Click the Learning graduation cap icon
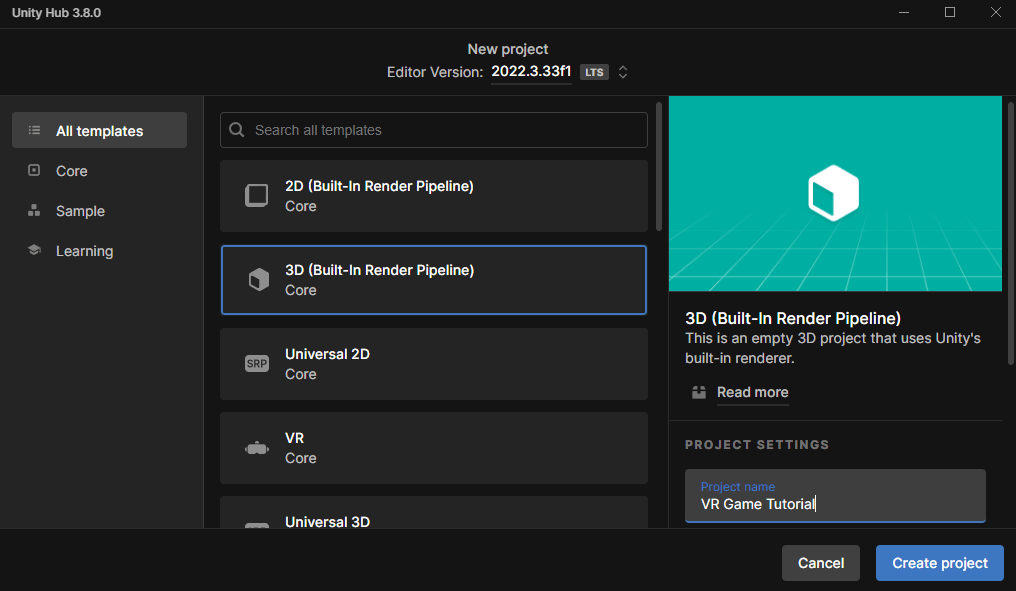This screenshot has height=591, width=1016. (35, 251)
